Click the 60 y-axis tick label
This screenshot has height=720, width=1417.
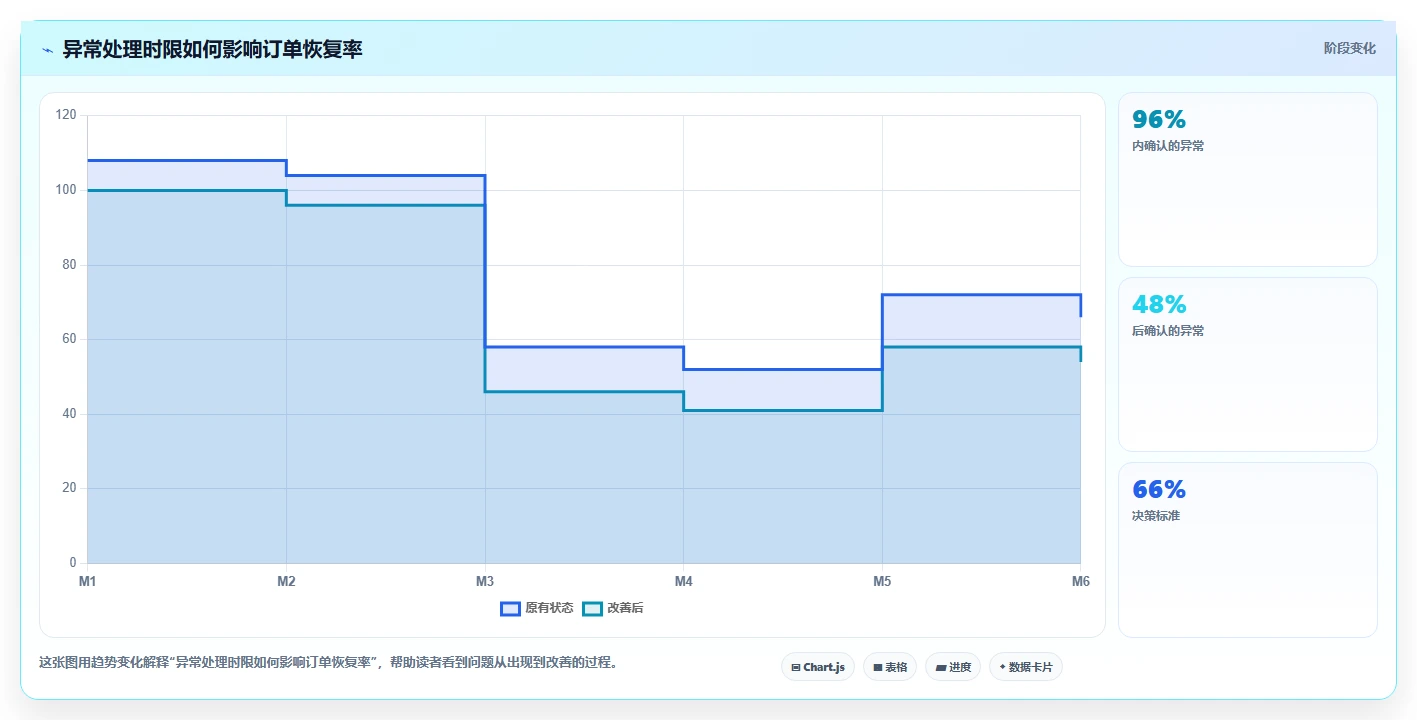(69, 339)
